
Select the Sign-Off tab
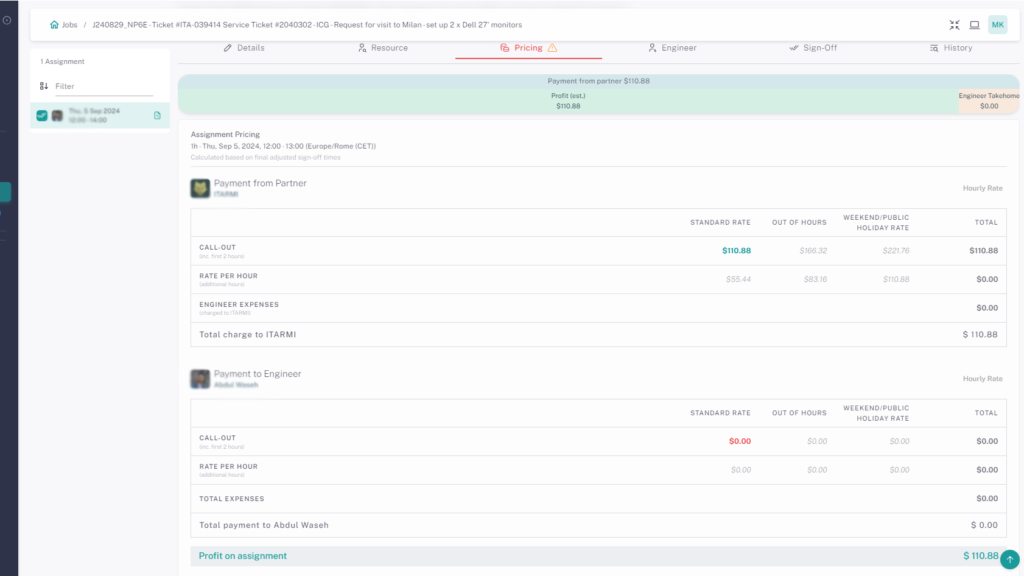pos(813,48)
